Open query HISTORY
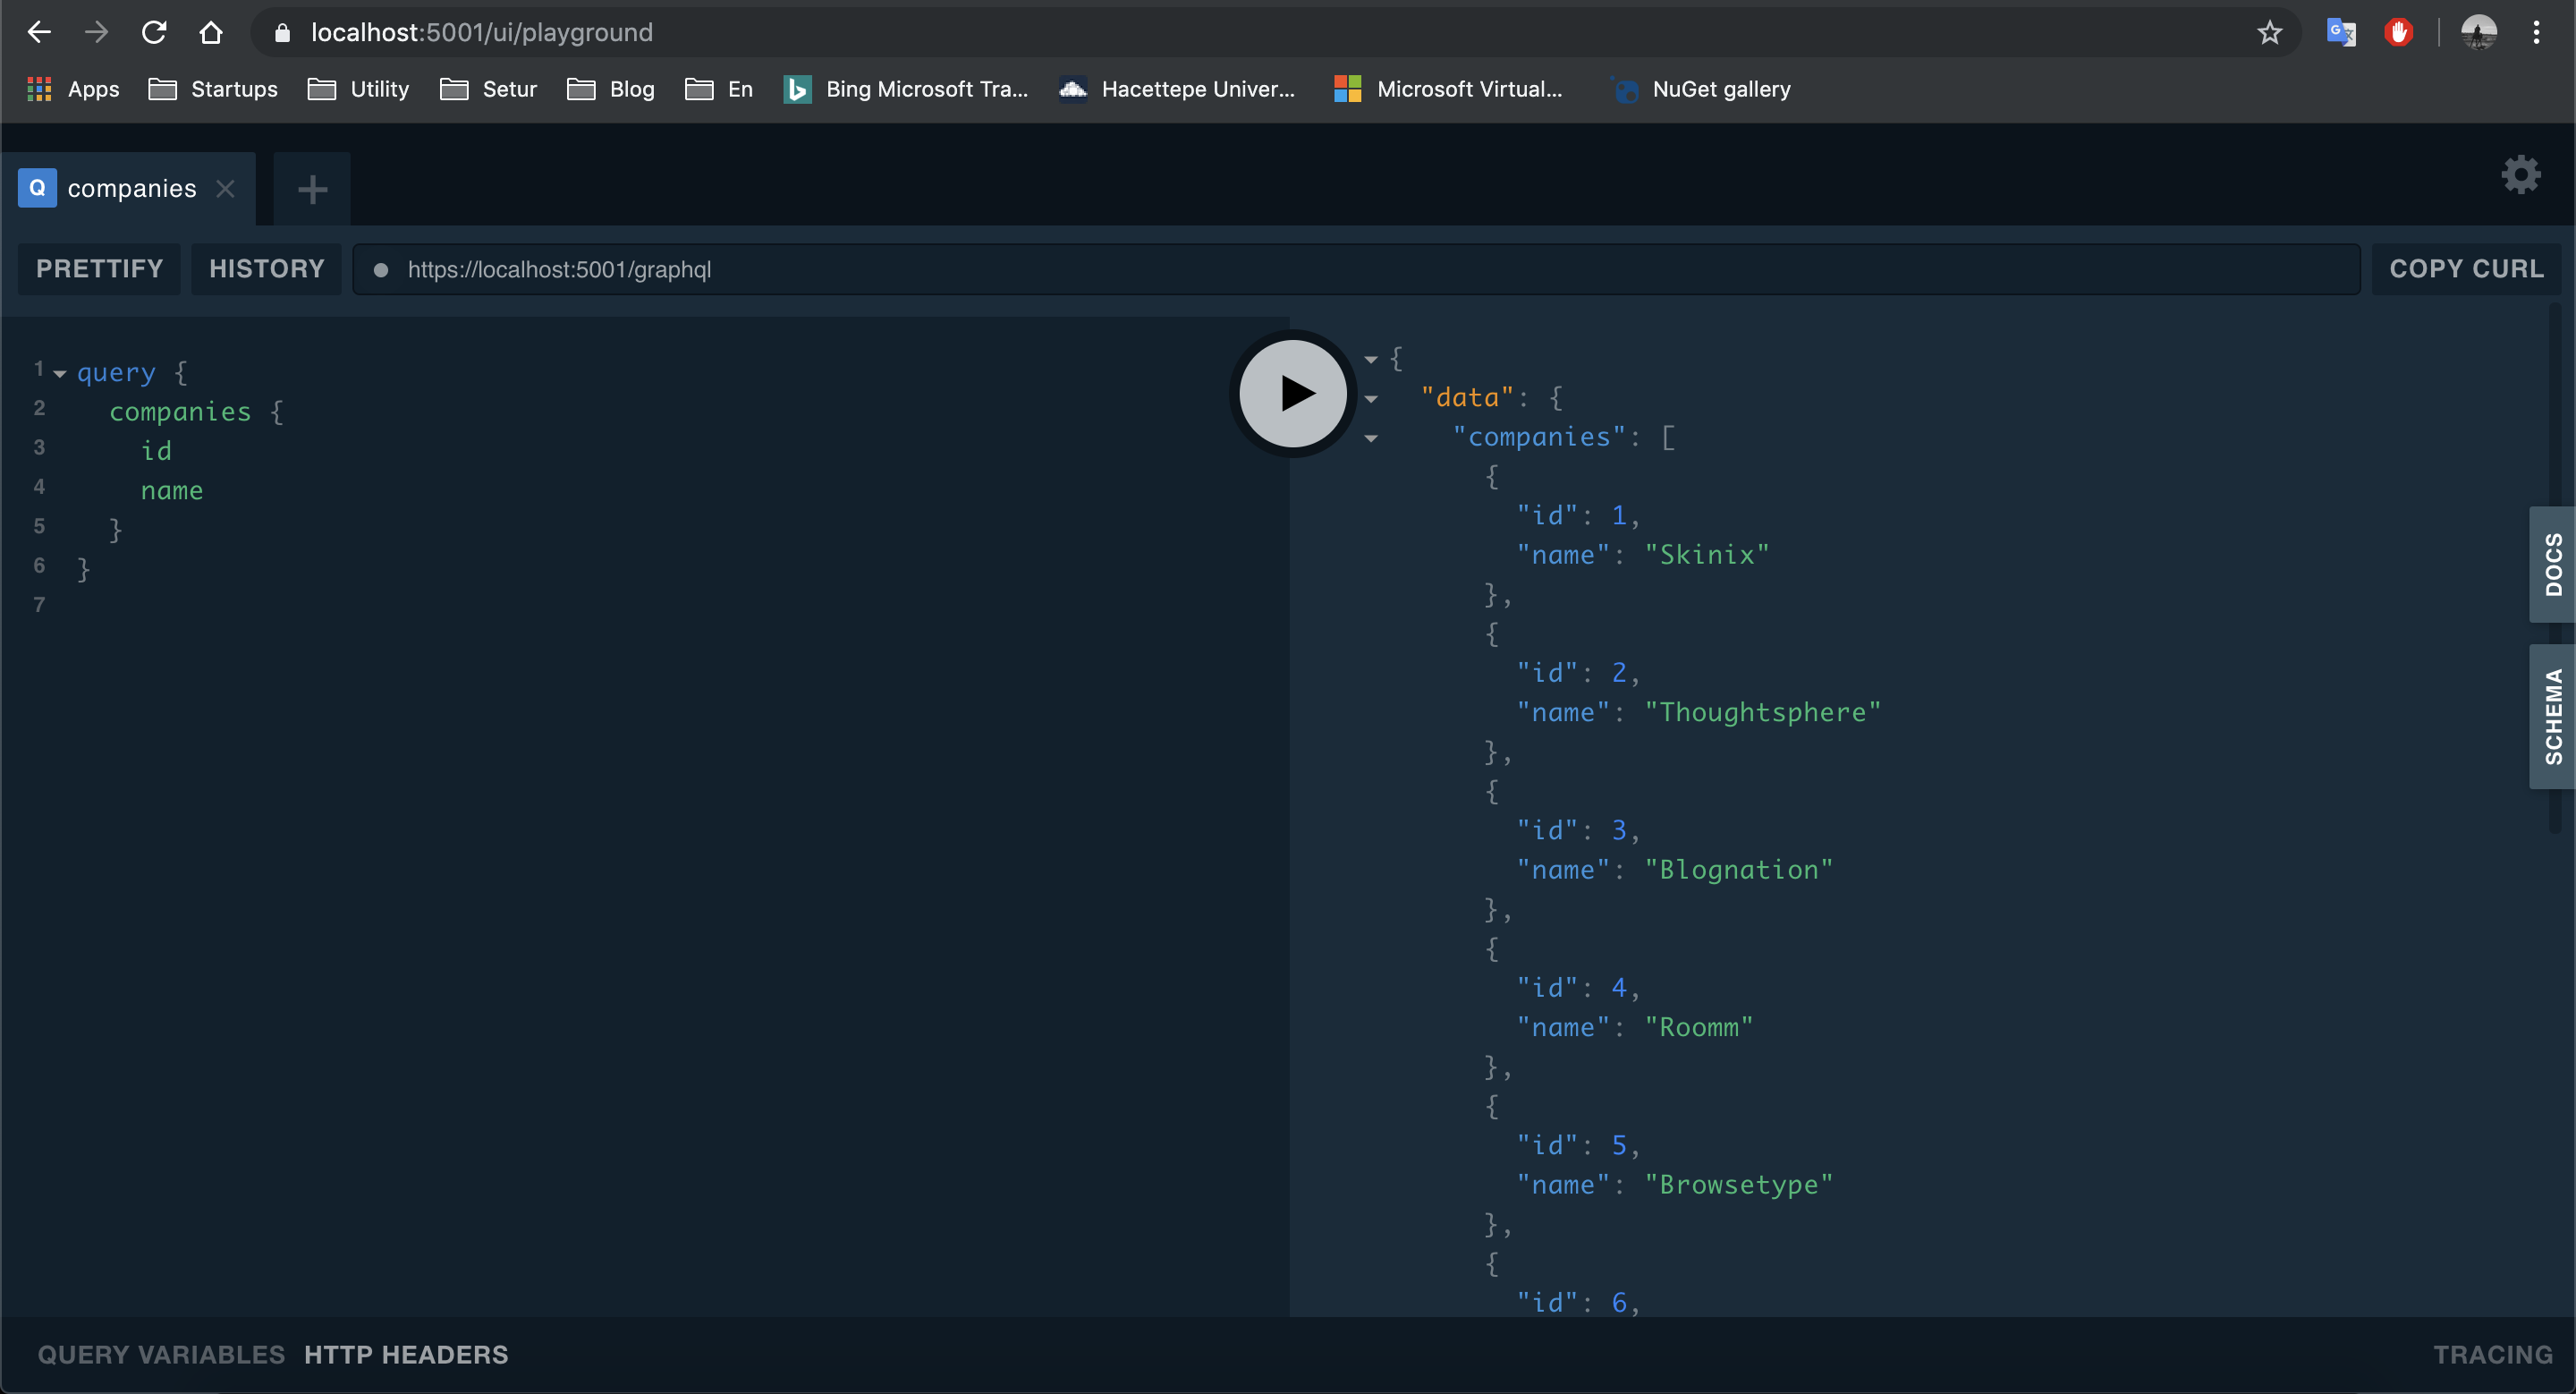Screen dimensions: 2576x1394 tap(266, 269)
